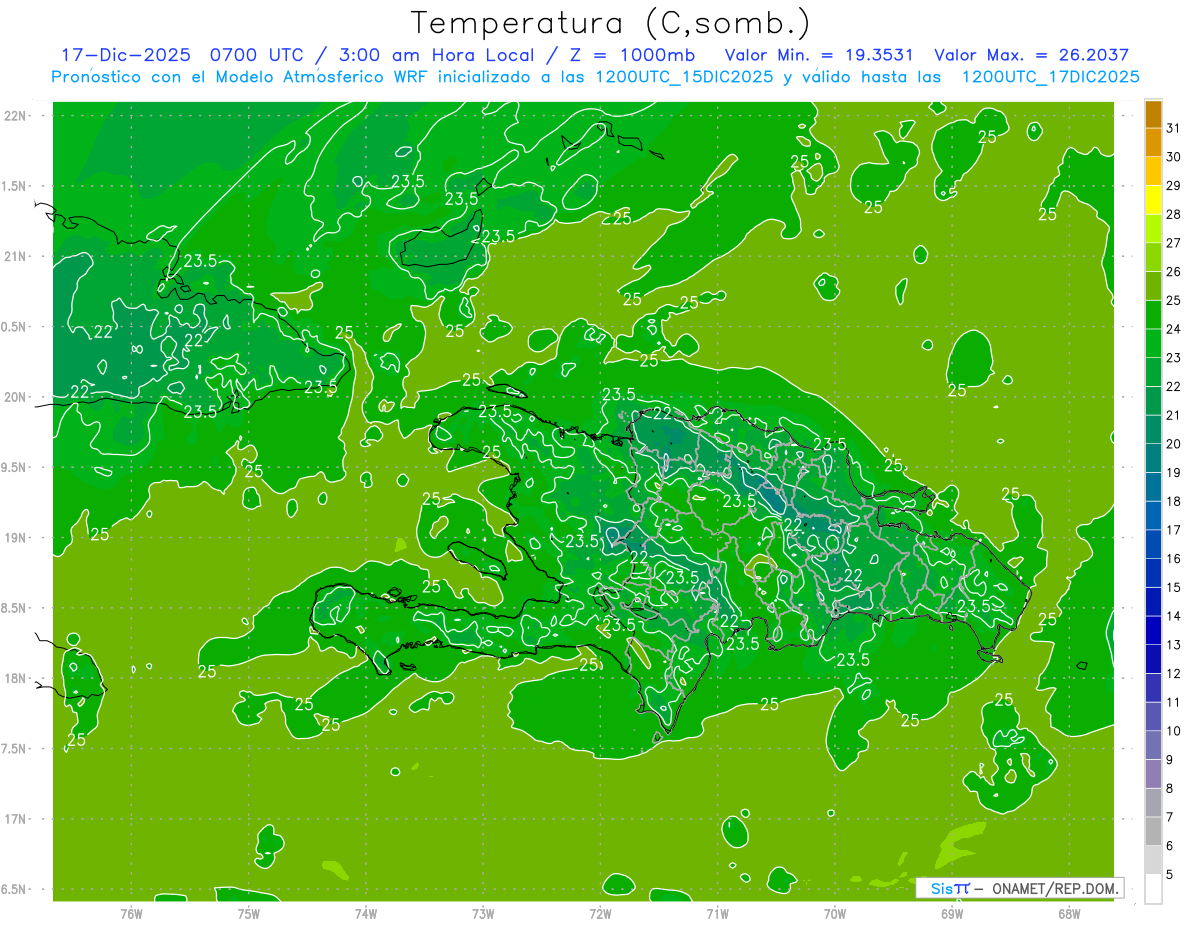This screenshot has width=1200, height=927.
Task: Click the '0700 UTC' time text
Action: (x=256, y=55)
